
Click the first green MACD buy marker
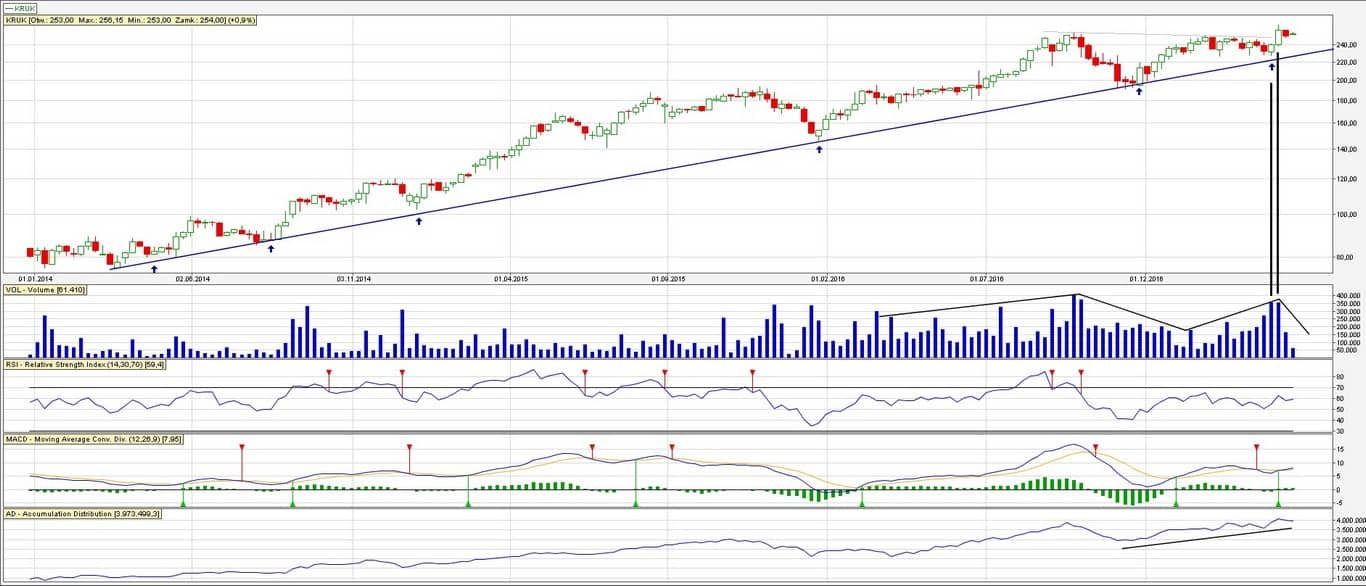(x=182, y=502)
